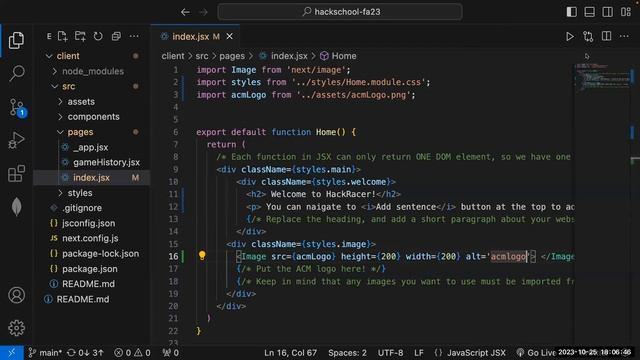Viewport: 640px width, 360px height.
Task: Open the remote window indicator in status bar
Action: tap(11, 353)
